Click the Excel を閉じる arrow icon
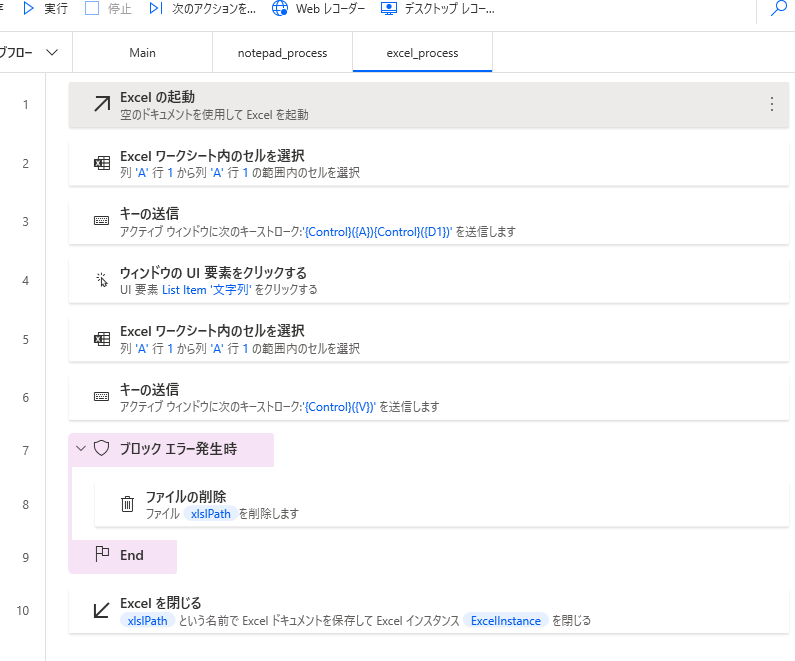 (x=101, y=610)
